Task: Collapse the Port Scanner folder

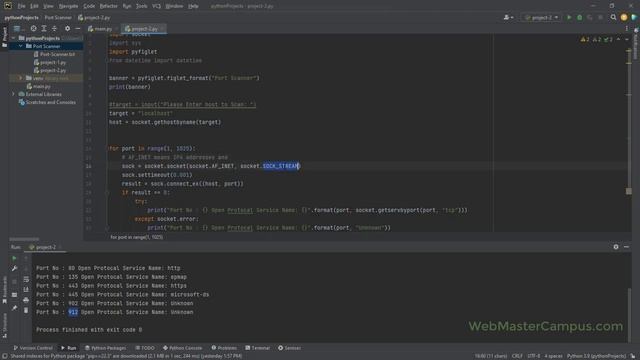Action: click(x=20, y=46)
